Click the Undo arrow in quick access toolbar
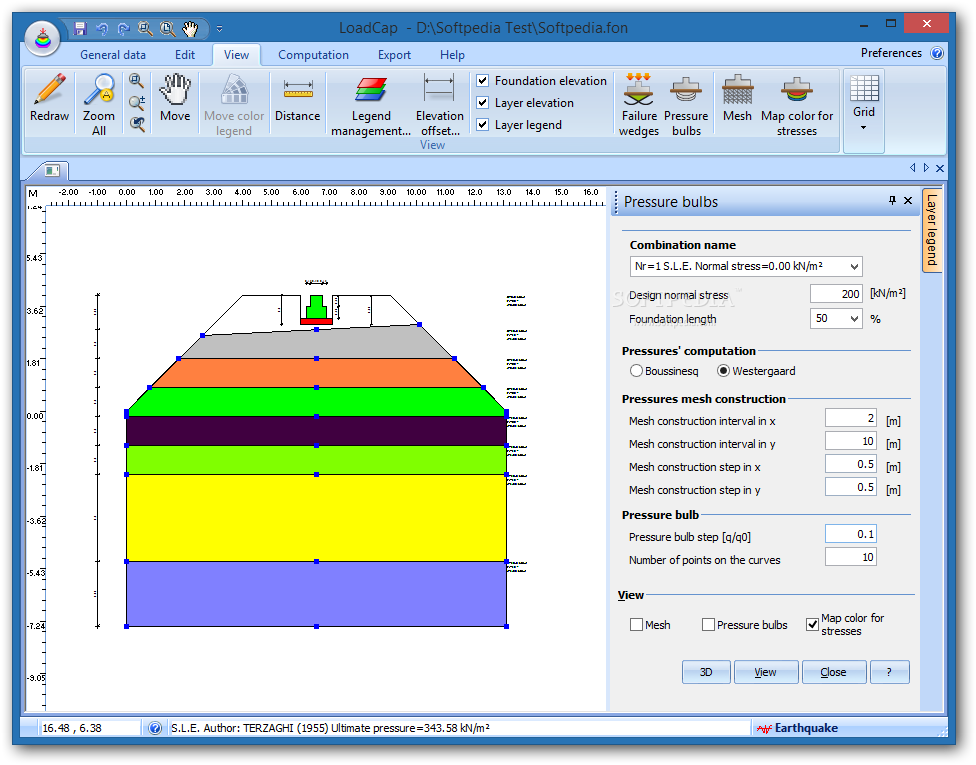This screenshot has height=765, width=976. pyautogui.click(x=102, y=28)
